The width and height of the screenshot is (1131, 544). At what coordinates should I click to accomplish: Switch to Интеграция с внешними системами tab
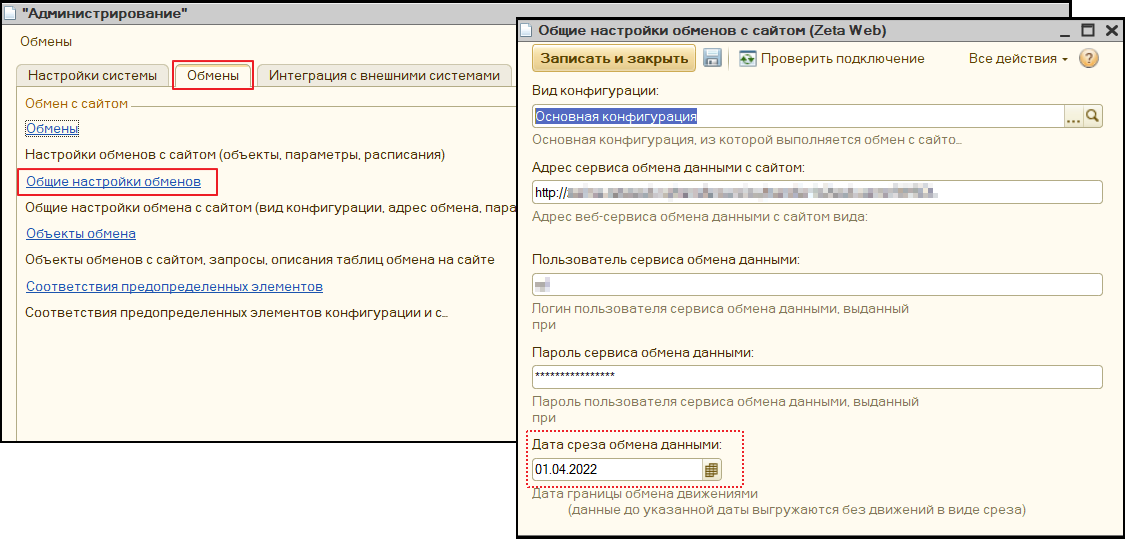coord(384,76)
